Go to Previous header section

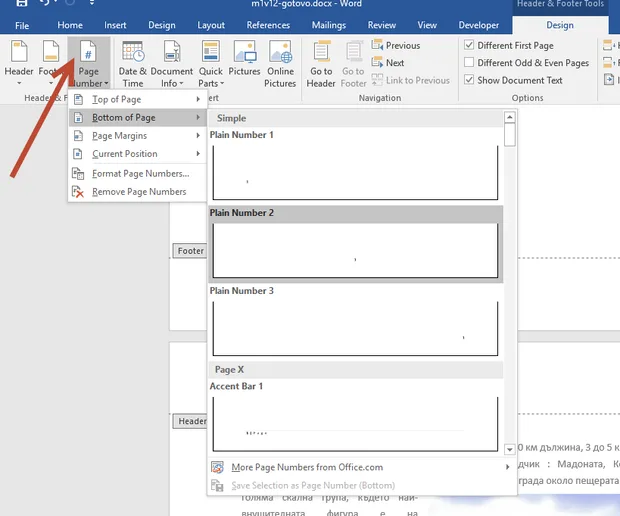click(396, 45)
